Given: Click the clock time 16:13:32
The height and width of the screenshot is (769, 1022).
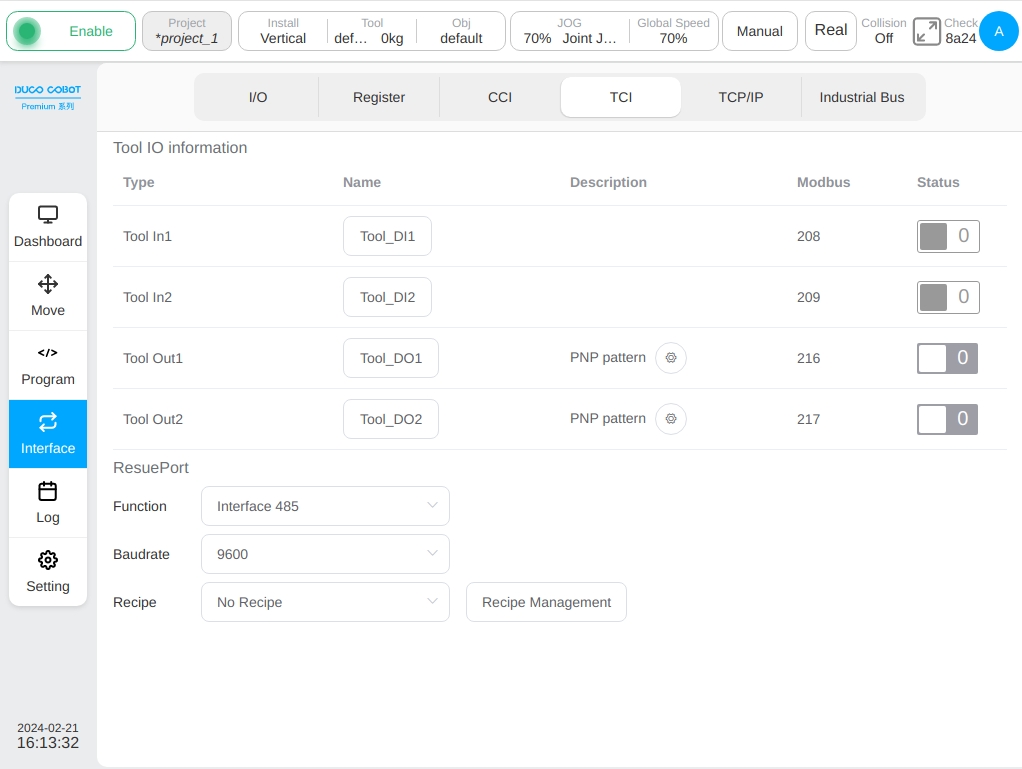Looking at the screenshot, I should coord(48,742).
